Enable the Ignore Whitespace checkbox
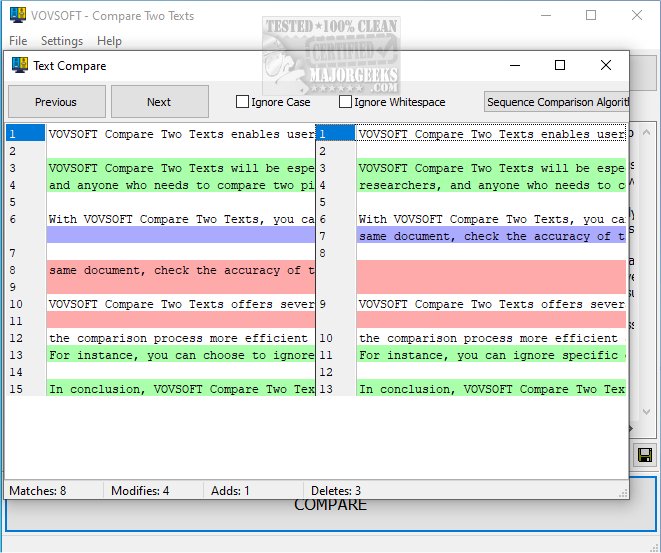Screen dimensions: 661x553 tap(345, 102)
